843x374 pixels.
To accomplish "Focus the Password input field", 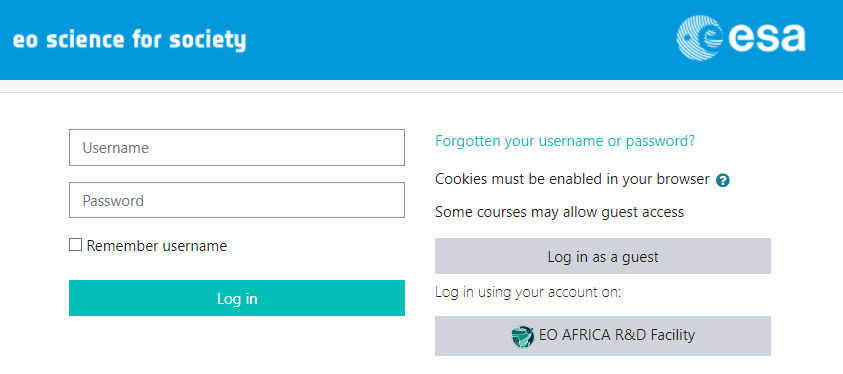I will pyautogui.click(x=237, y=200).
